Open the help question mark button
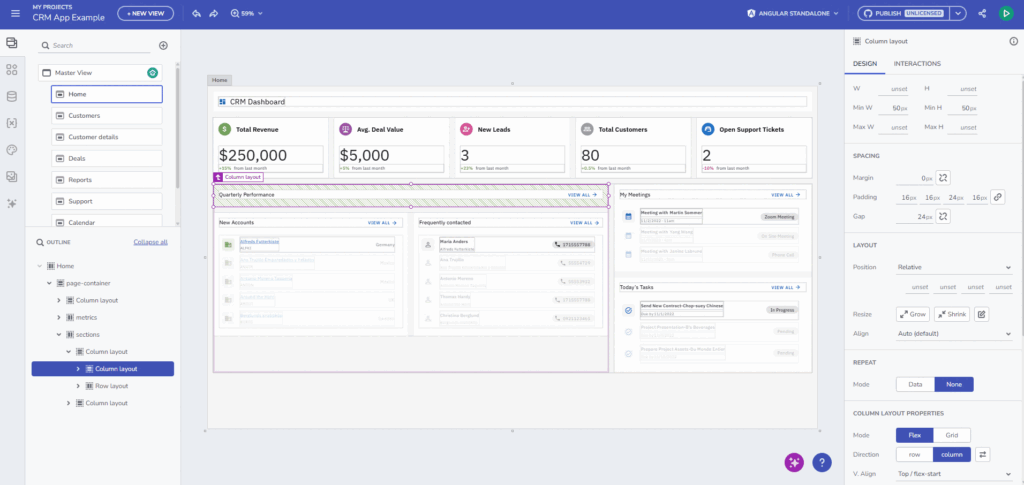This screenshot has width=1024, height=485. click(x=822, y=462)
